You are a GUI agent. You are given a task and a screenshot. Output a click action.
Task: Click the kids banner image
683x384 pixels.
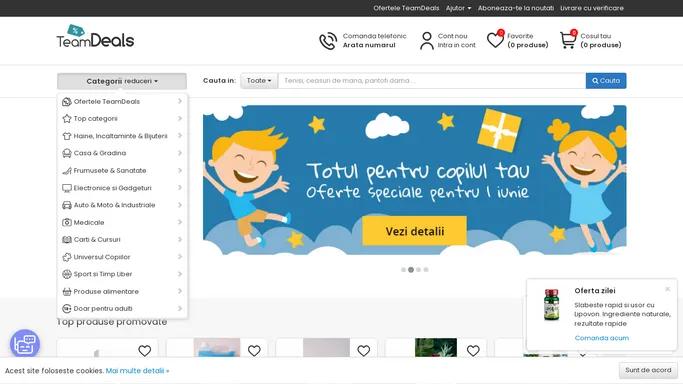tap(414, 179)
